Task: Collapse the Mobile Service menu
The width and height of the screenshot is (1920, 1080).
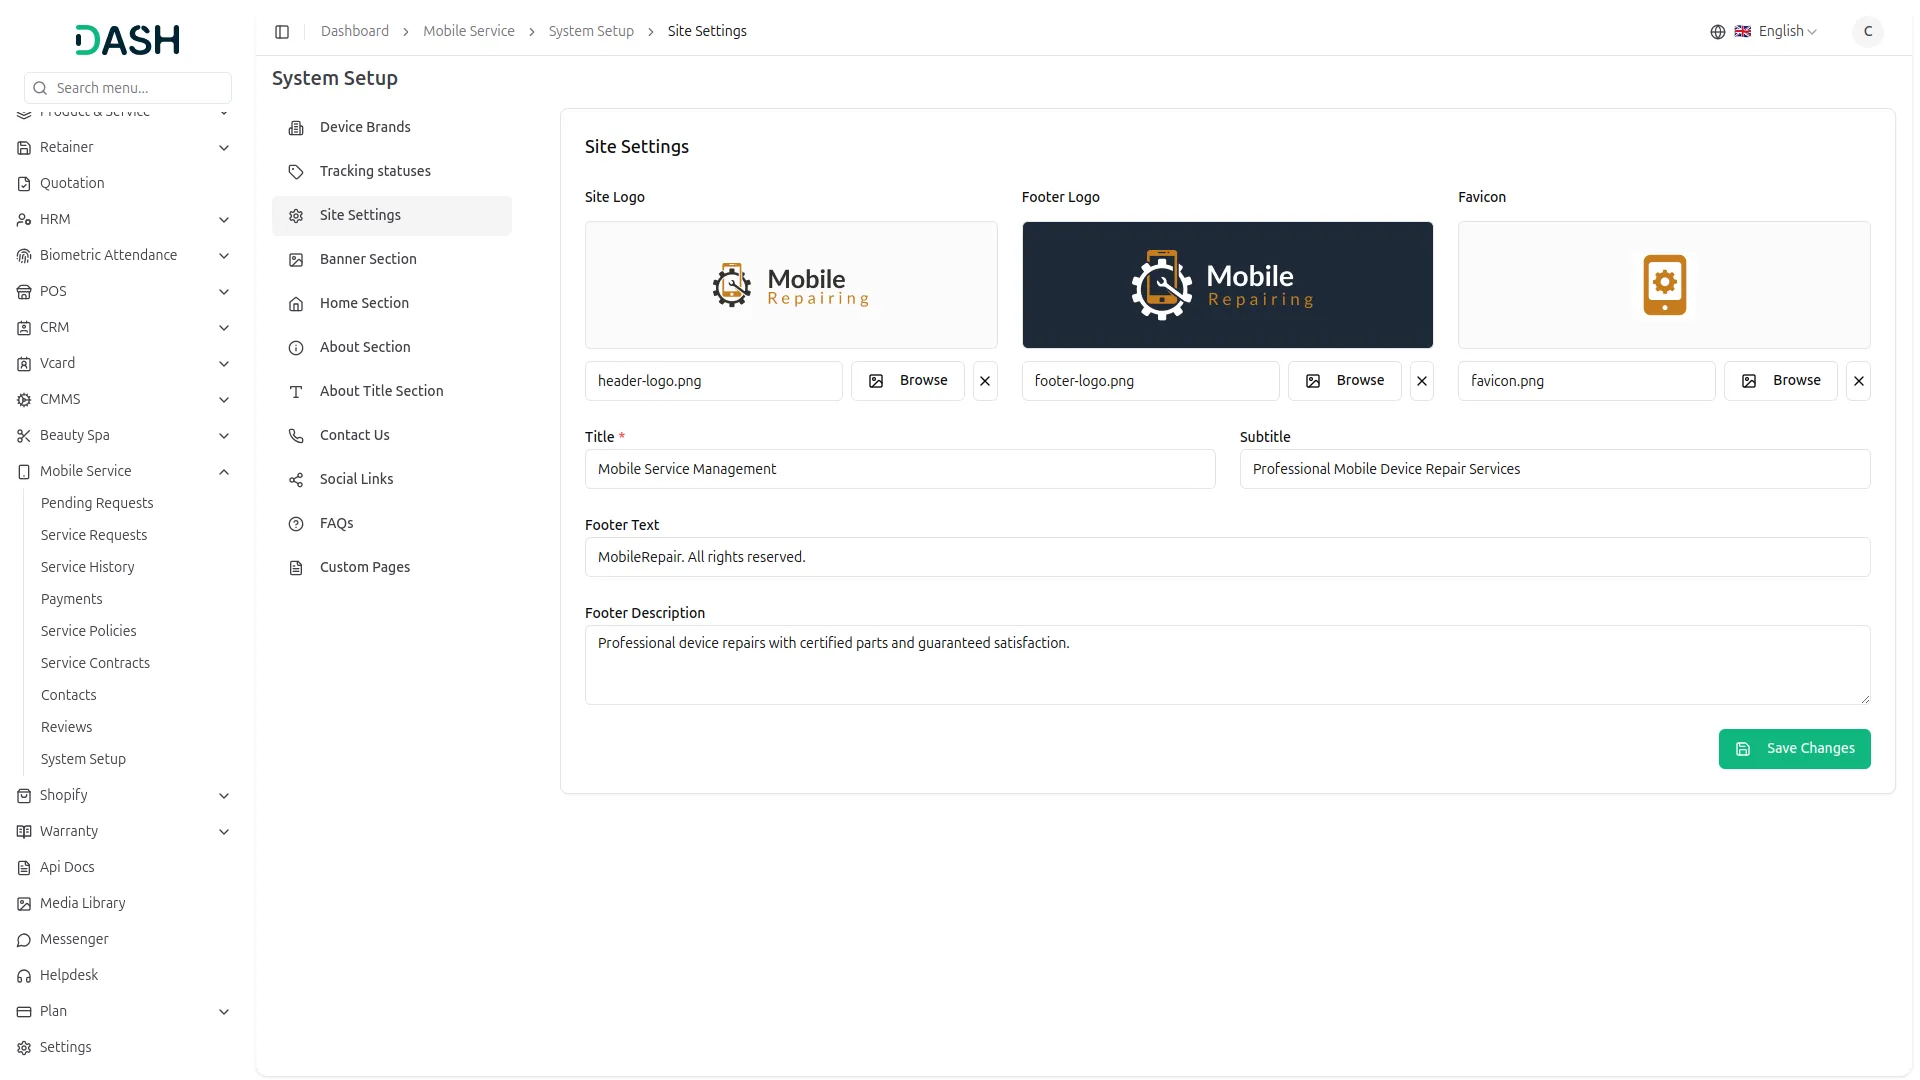Action: click(x=224, y=471)
